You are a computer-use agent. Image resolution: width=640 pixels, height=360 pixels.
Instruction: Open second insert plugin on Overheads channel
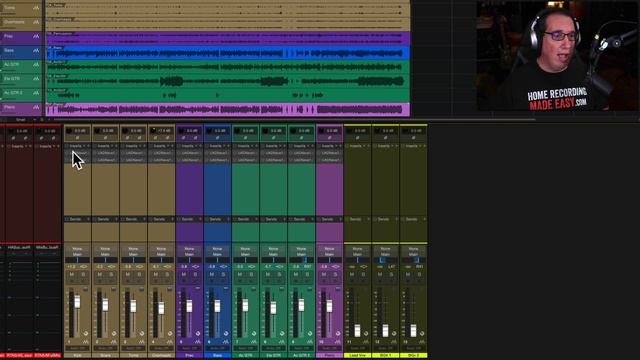click(162, 160)
